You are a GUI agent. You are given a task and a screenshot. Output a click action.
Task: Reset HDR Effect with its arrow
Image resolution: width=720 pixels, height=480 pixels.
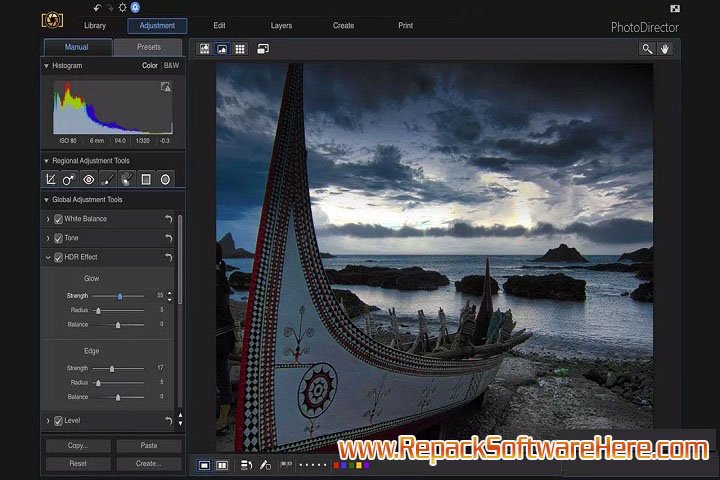click(169, 257)
